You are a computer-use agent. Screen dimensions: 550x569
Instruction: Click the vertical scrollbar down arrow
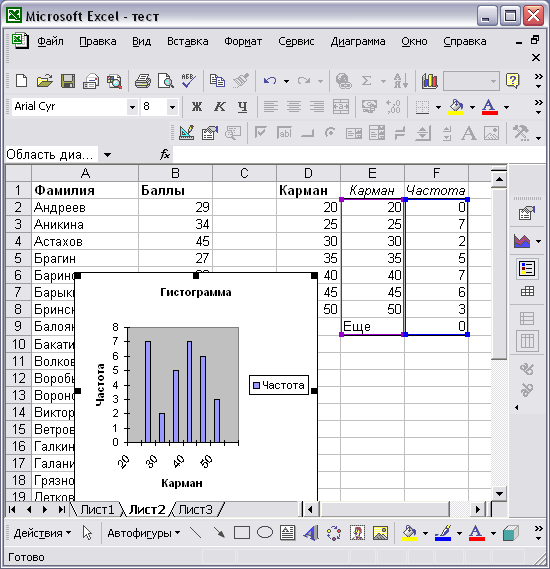coord(500,494)
